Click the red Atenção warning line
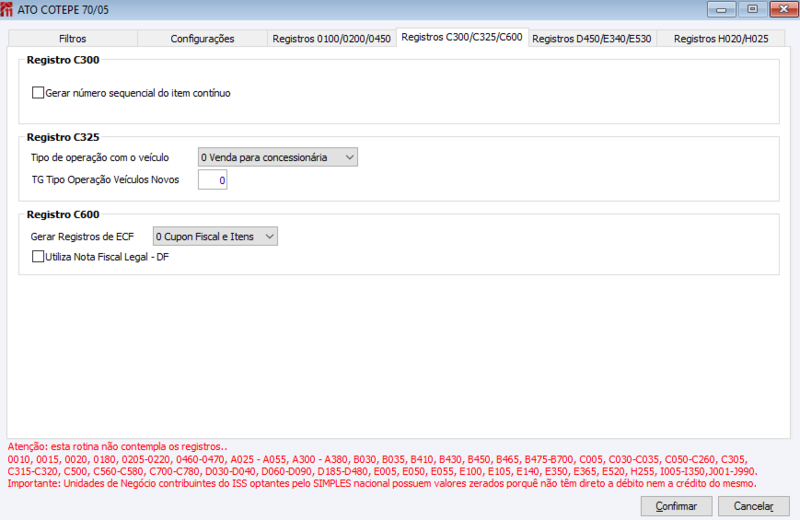The image size is (800, 520). [117, 447]
